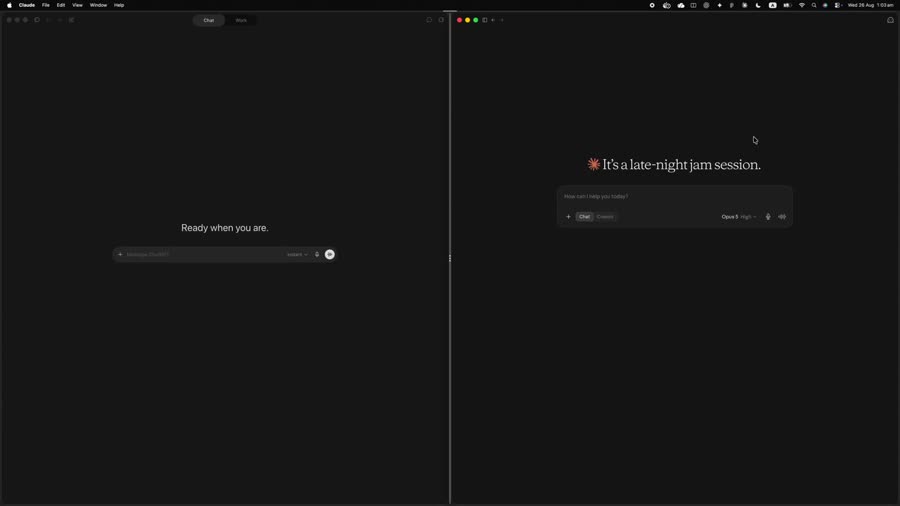Focus the left window message input field

(204, 254)
